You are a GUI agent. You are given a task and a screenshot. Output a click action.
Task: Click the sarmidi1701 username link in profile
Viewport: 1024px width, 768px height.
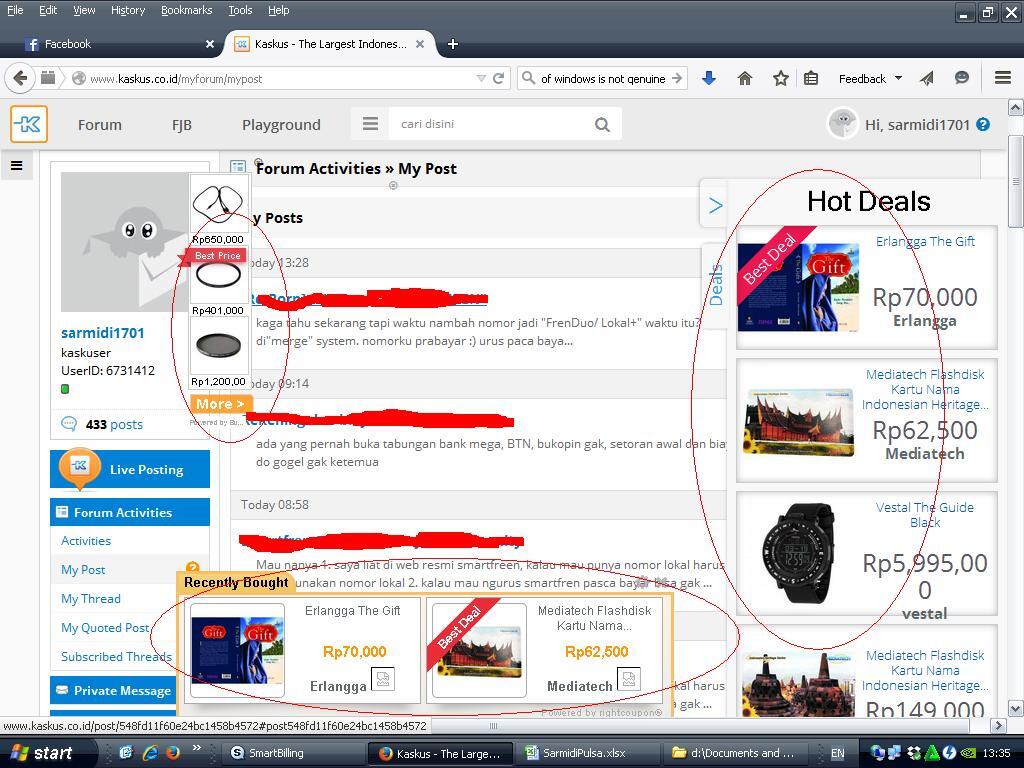point(103,332)
